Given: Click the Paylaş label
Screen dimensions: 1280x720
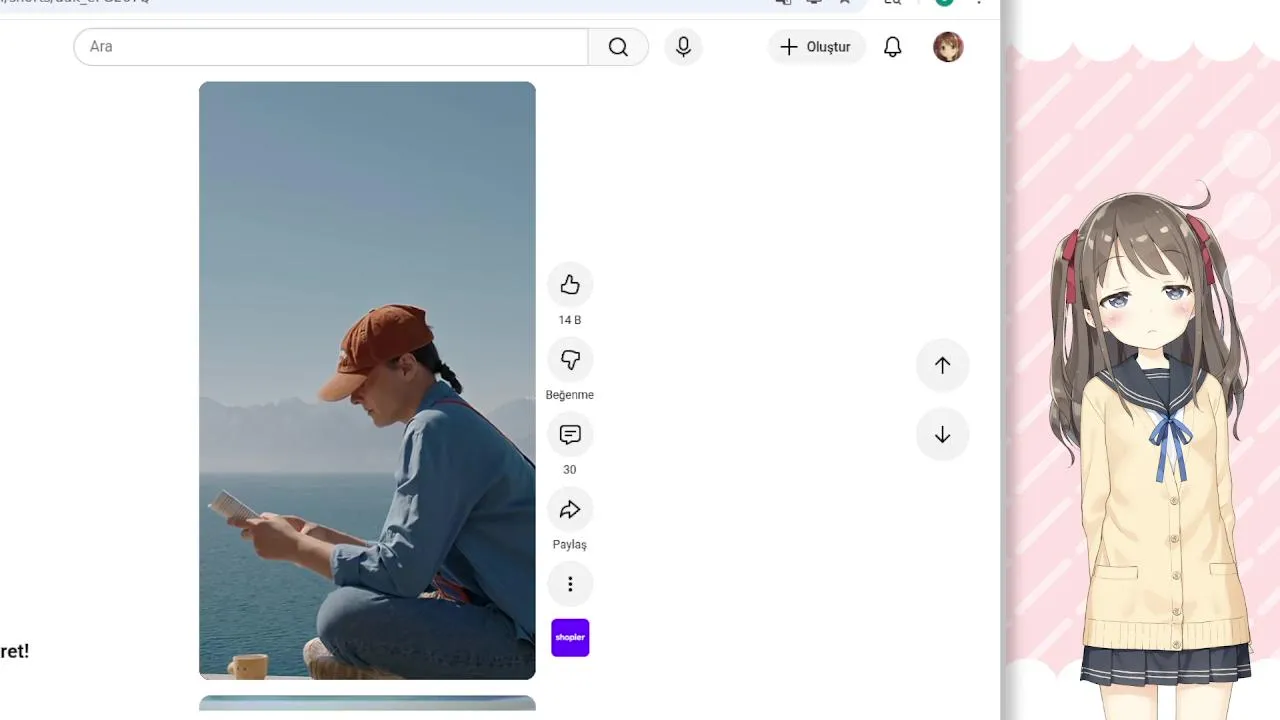Looking at the screenshot, I should (570, 545).
